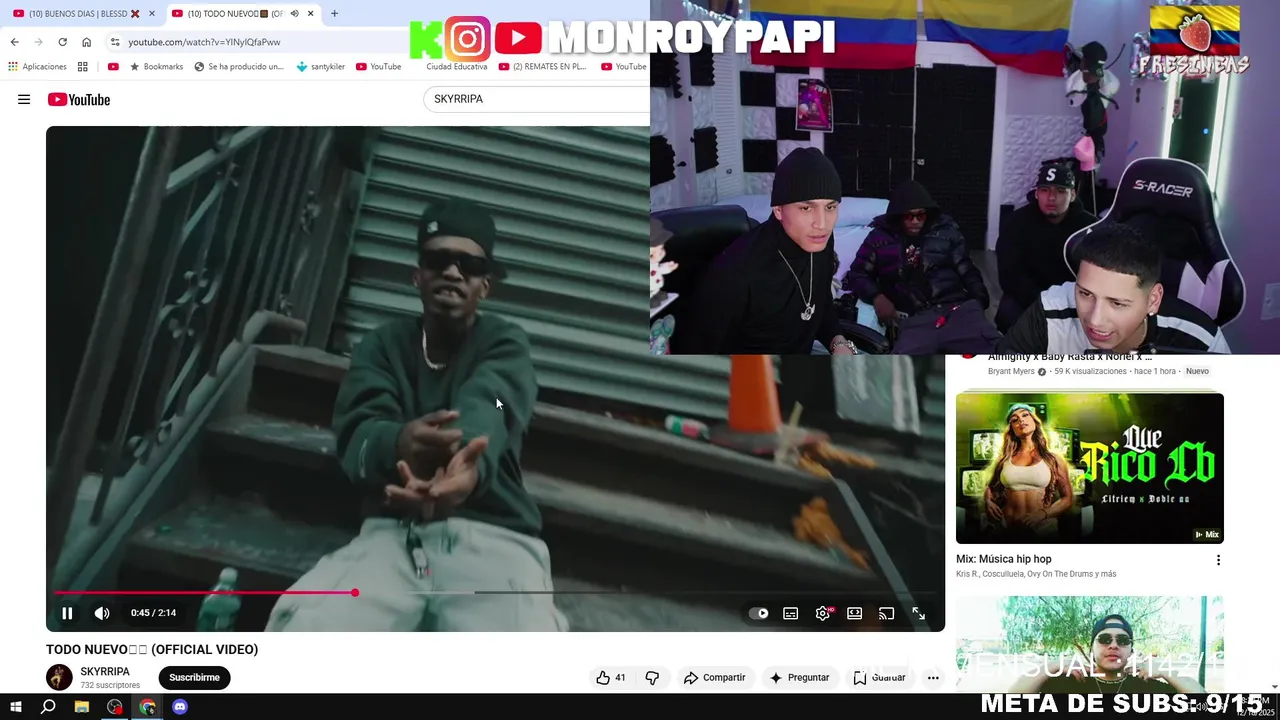Open tab groups grid icon in bookmarks bar
The width and height of the screenshot is (1280, 720).
[82, 66]
